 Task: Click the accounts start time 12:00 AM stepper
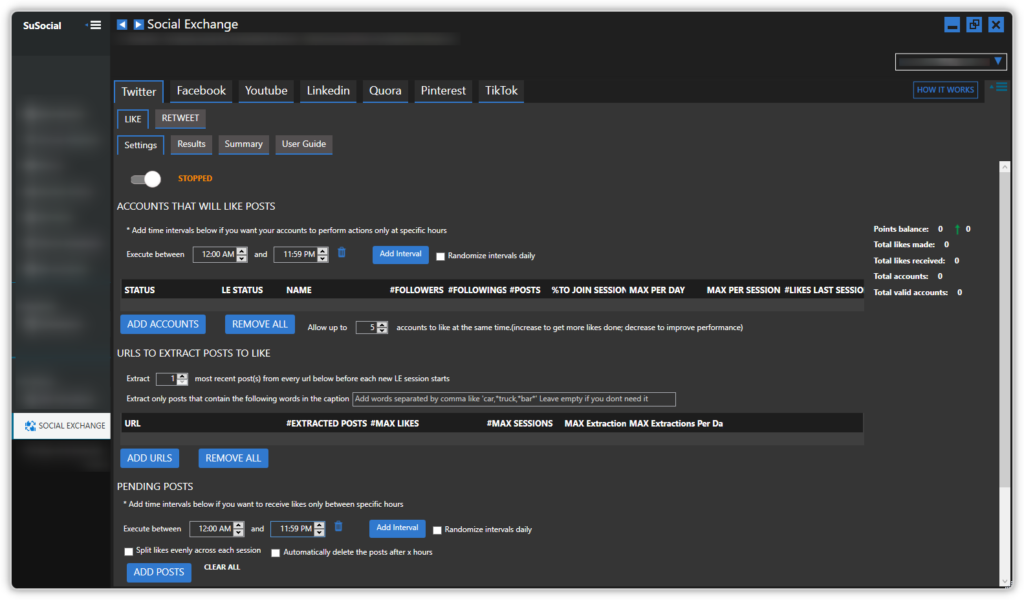pos(242,255)
